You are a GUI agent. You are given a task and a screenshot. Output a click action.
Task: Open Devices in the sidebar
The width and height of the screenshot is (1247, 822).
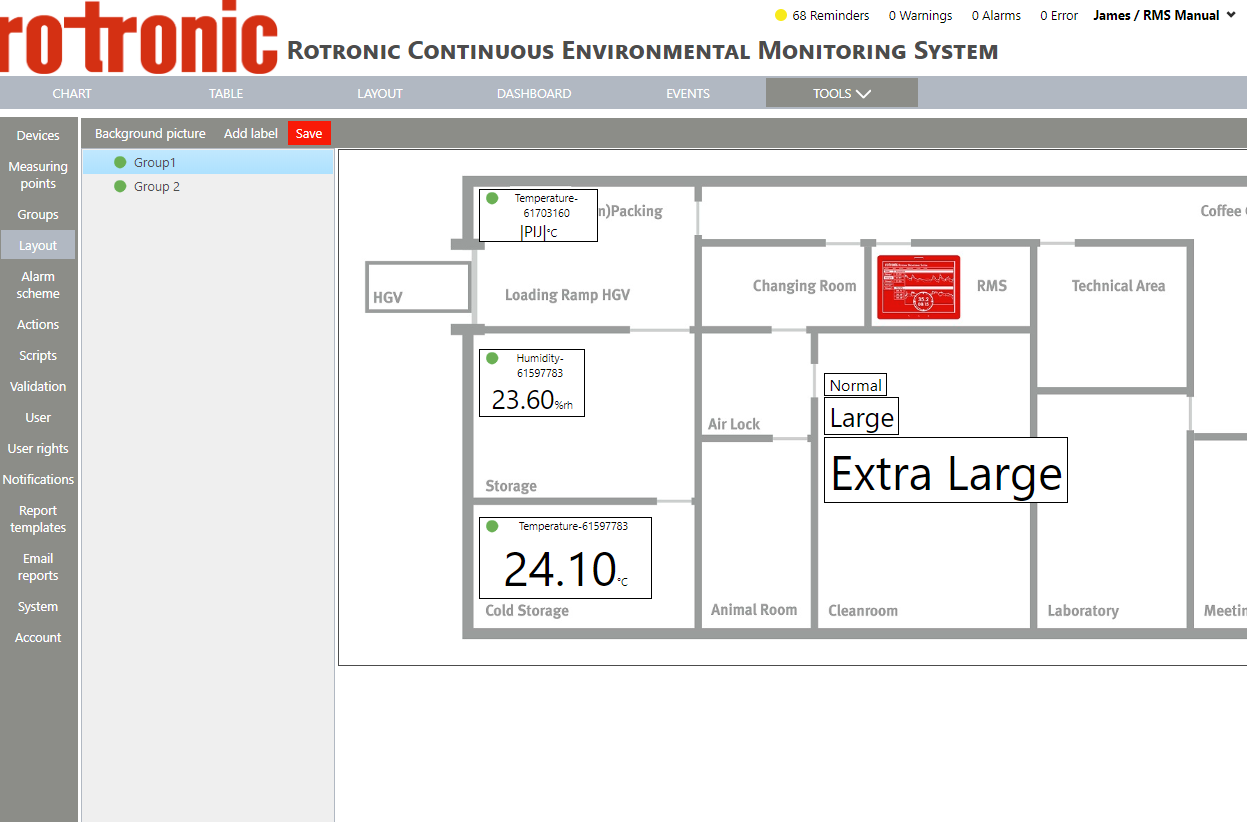pos(38,135)
